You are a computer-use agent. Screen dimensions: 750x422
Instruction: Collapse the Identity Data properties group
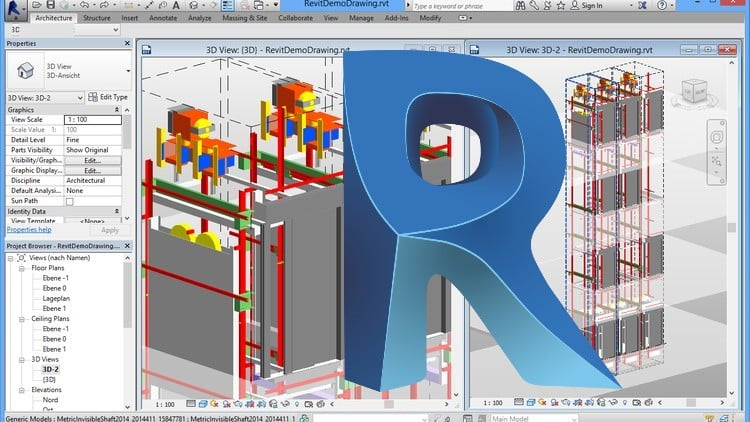117,211
